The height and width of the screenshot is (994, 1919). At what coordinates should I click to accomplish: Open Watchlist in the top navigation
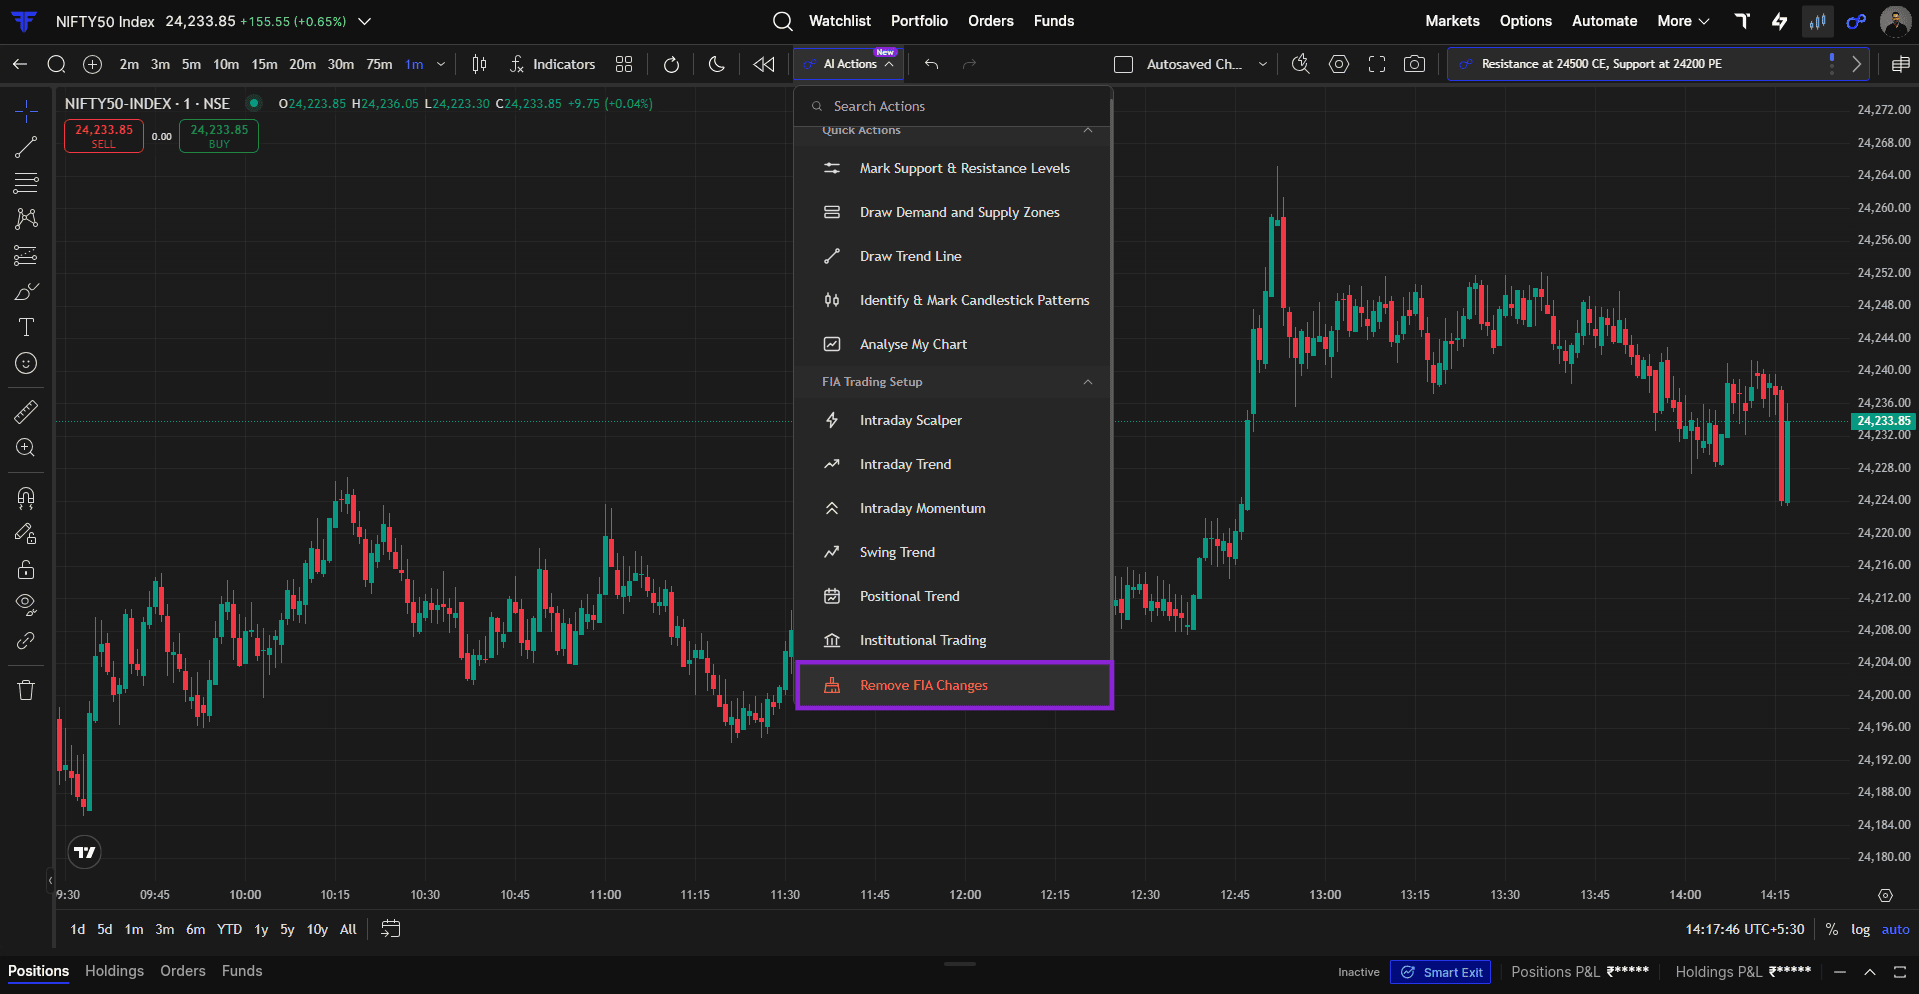pyautogui.click(x=840, y=21)
